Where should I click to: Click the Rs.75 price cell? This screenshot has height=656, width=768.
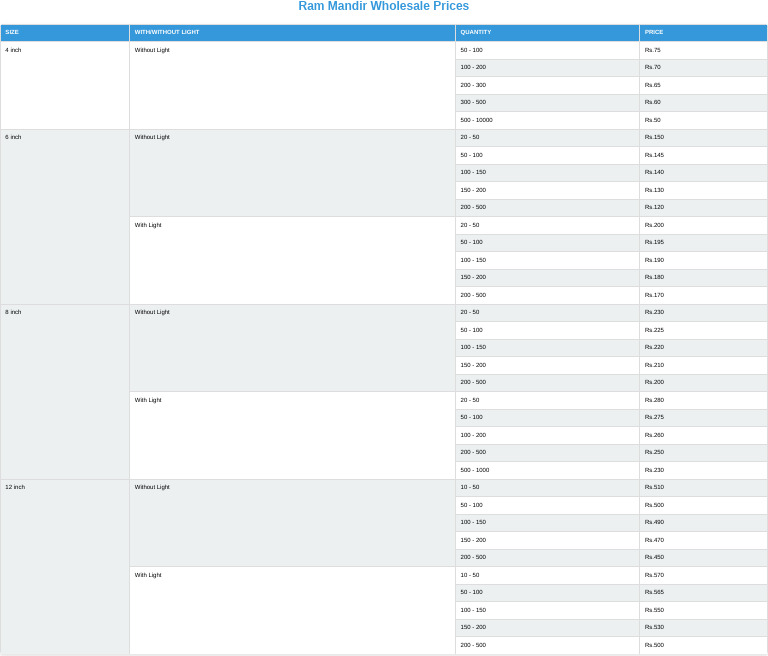point(703,50)
